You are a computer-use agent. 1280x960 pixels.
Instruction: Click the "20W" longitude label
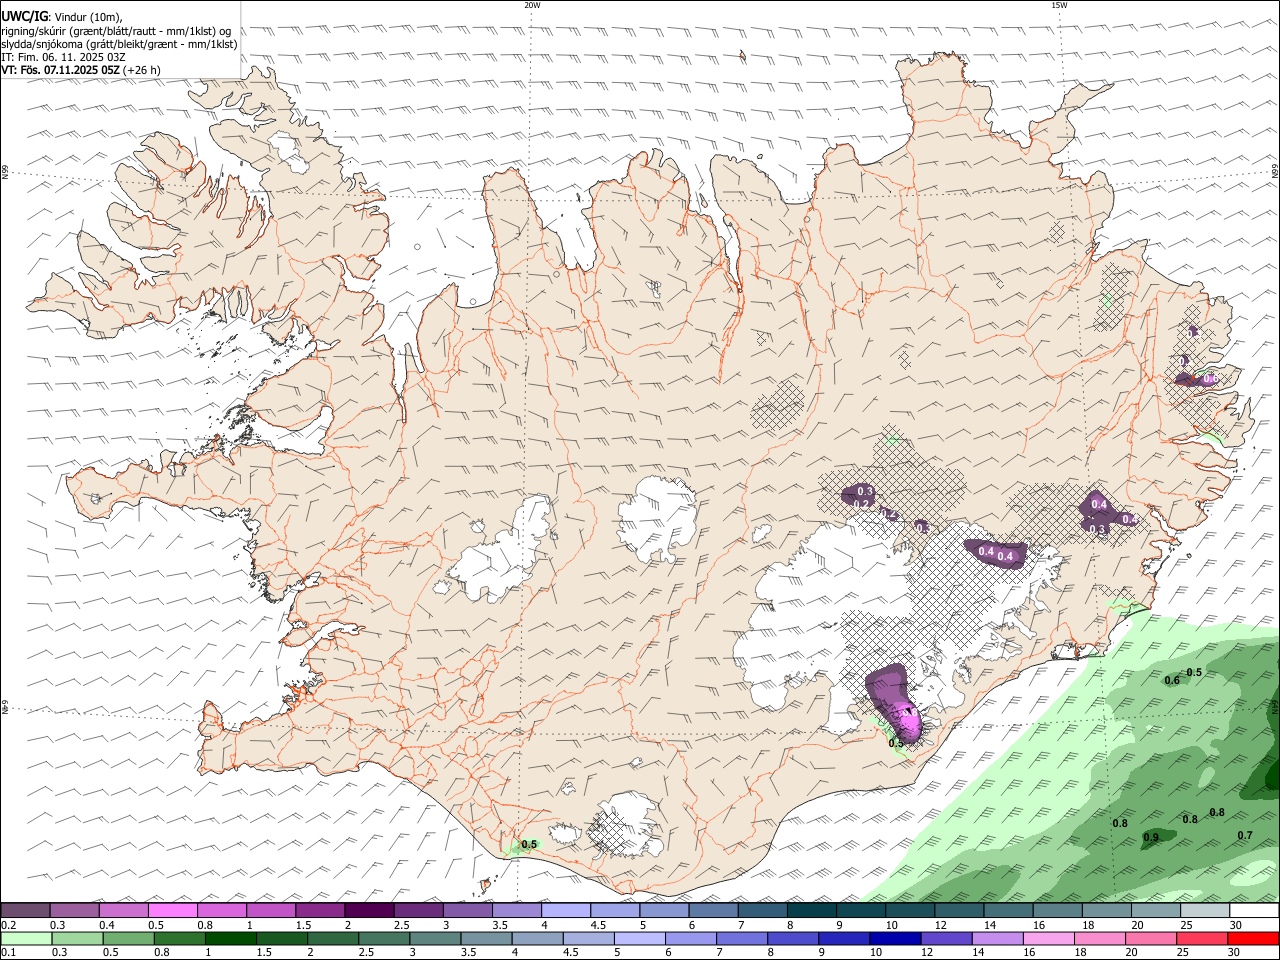(532, 5)
